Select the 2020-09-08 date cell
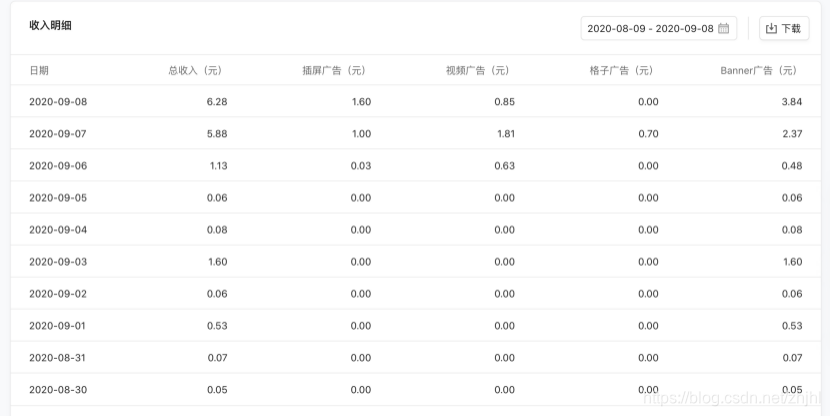 (58, 102)
